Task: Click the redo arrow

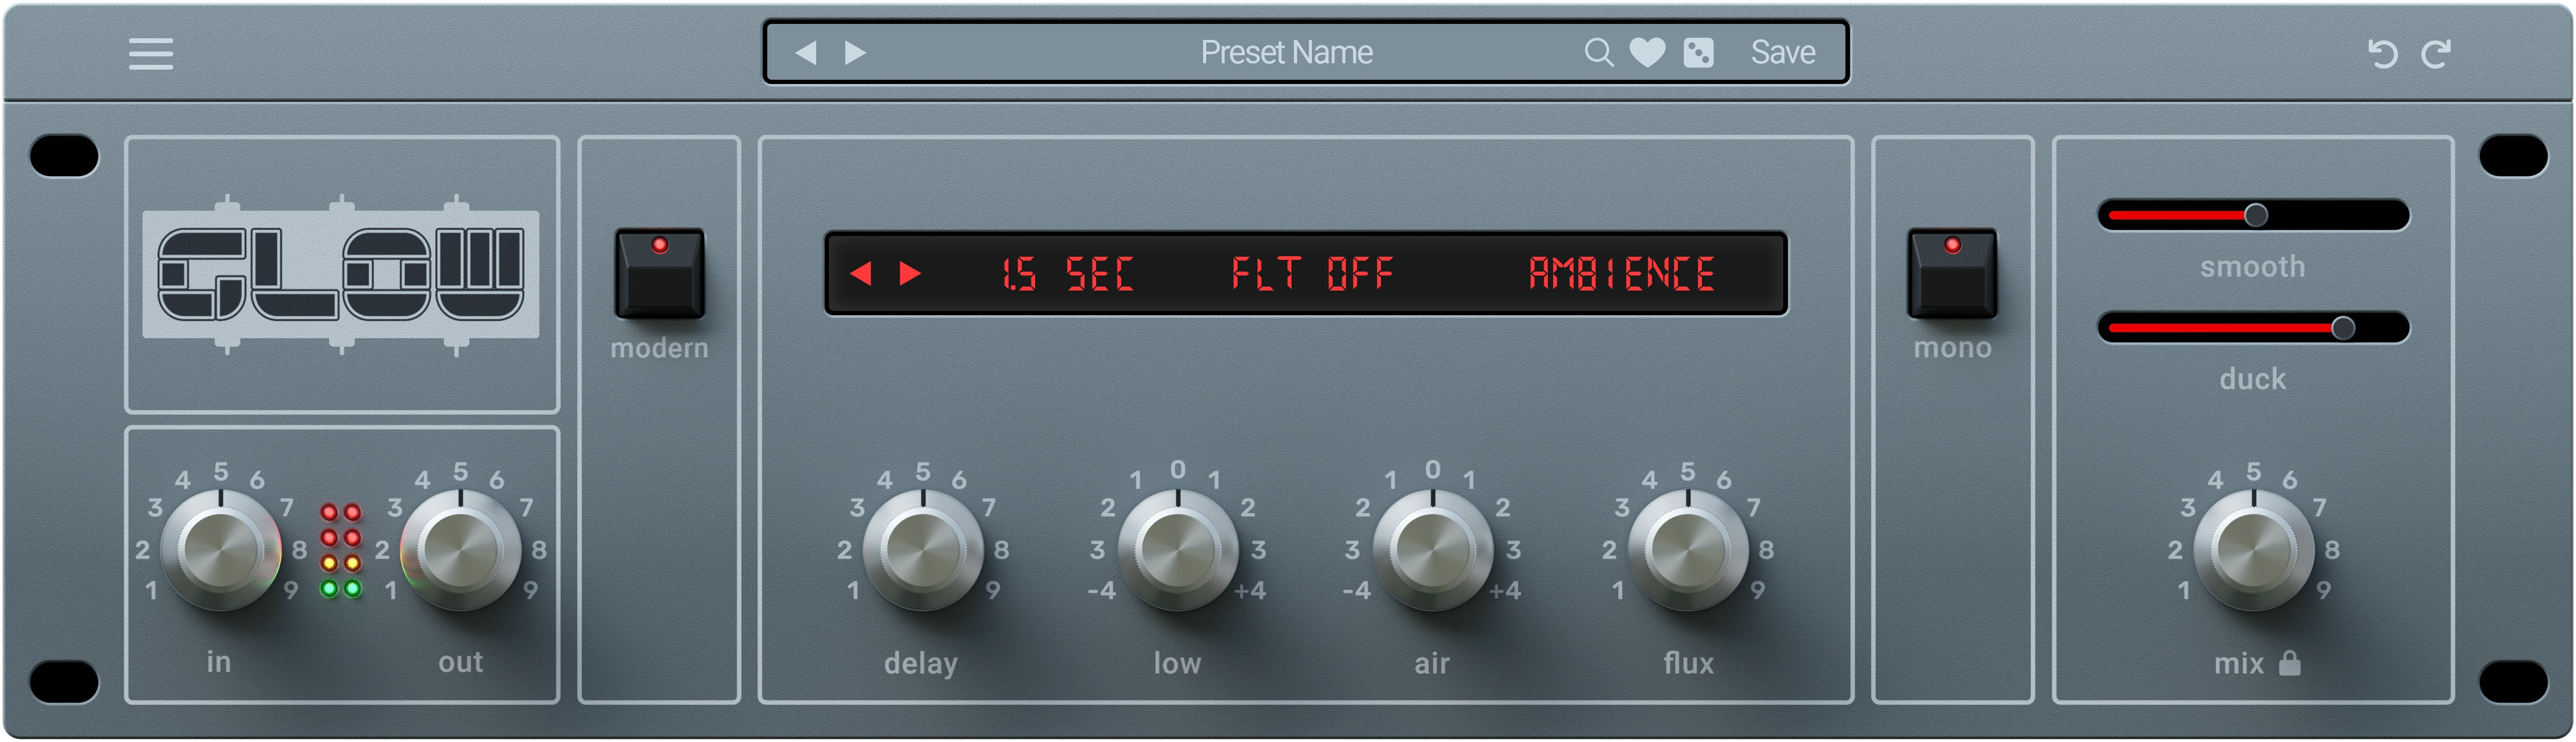Action: [x=2436, y=54]
